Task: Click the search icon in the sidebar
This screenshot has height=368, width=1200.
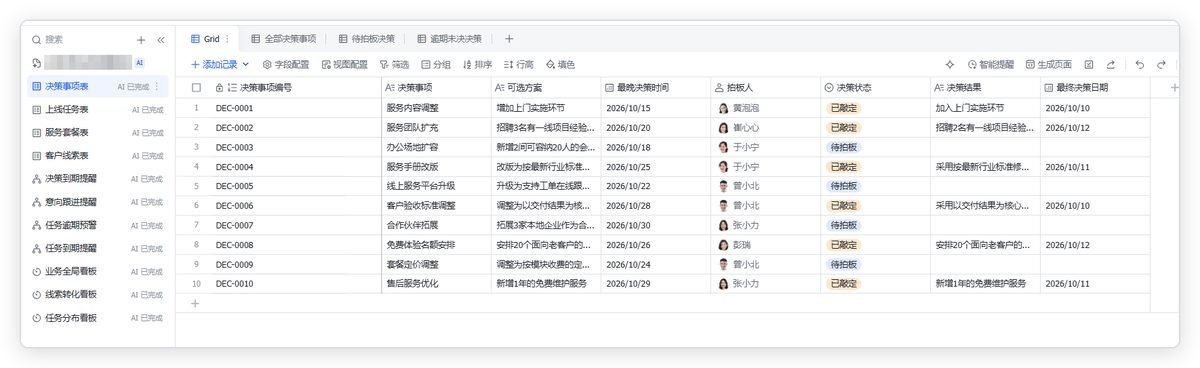Action: [x=37, y=39]
